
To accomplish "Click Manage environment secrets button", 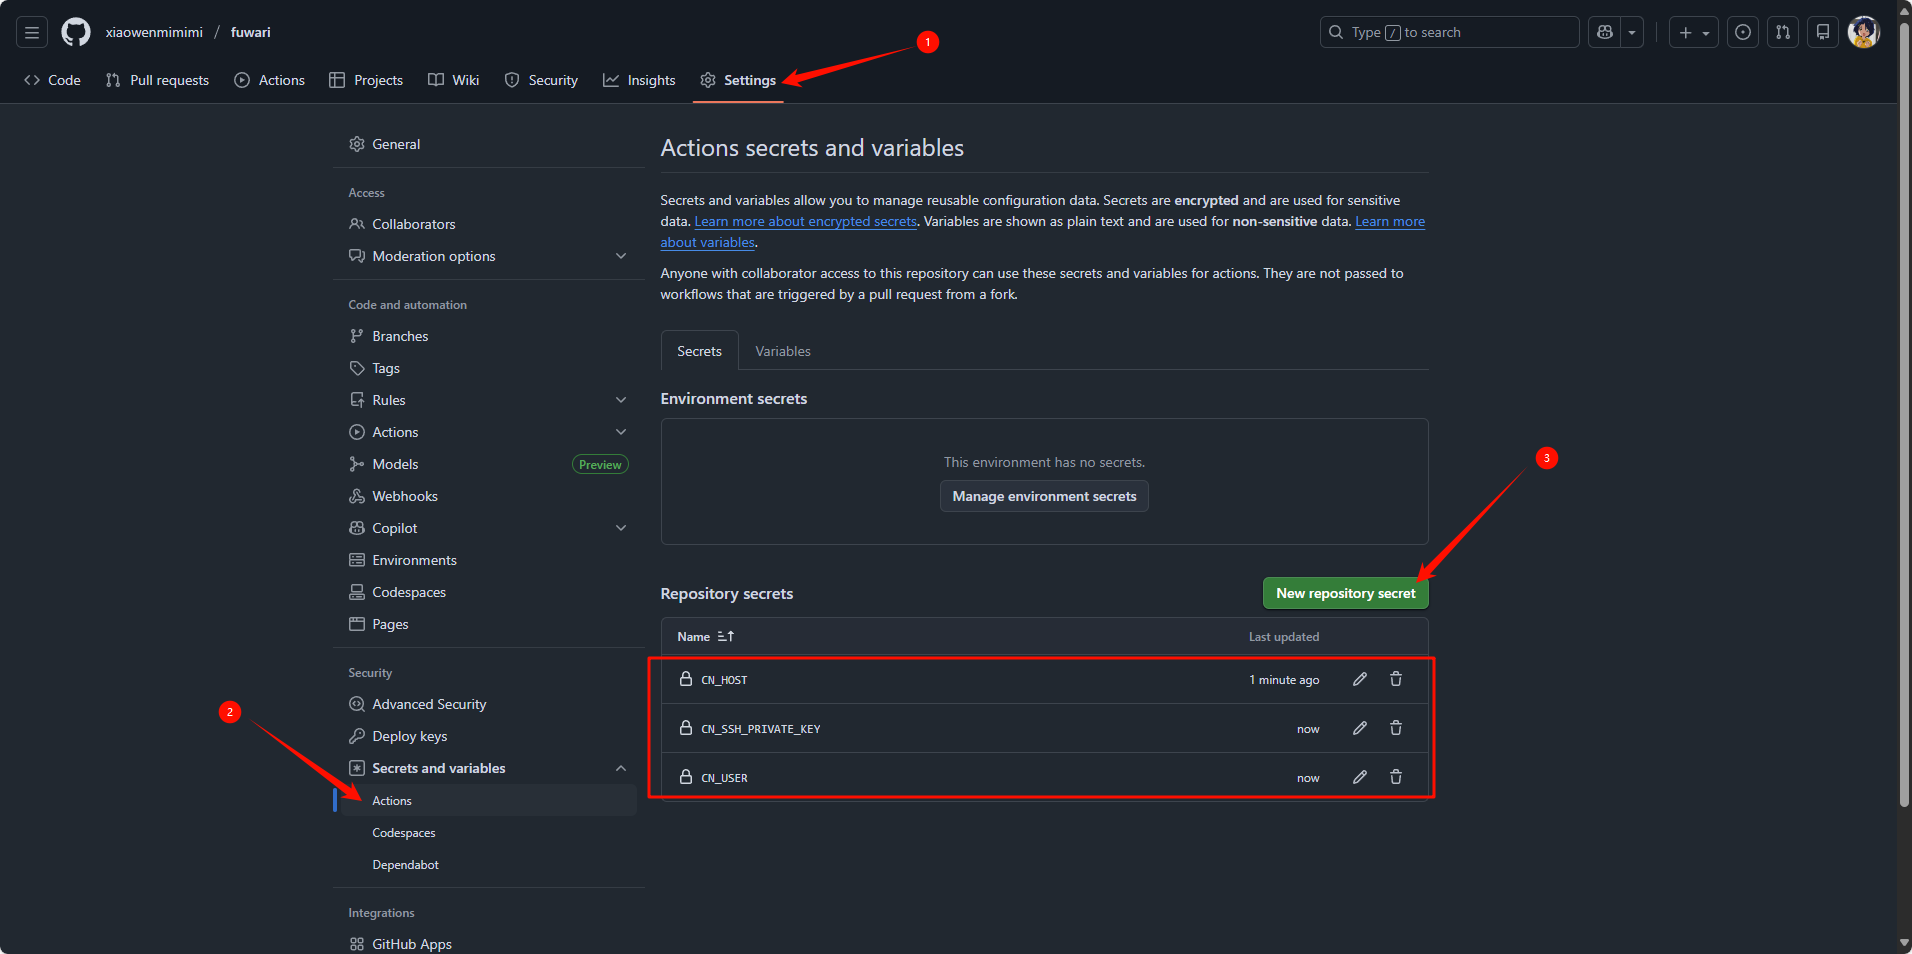I will tap(1044, 496).
